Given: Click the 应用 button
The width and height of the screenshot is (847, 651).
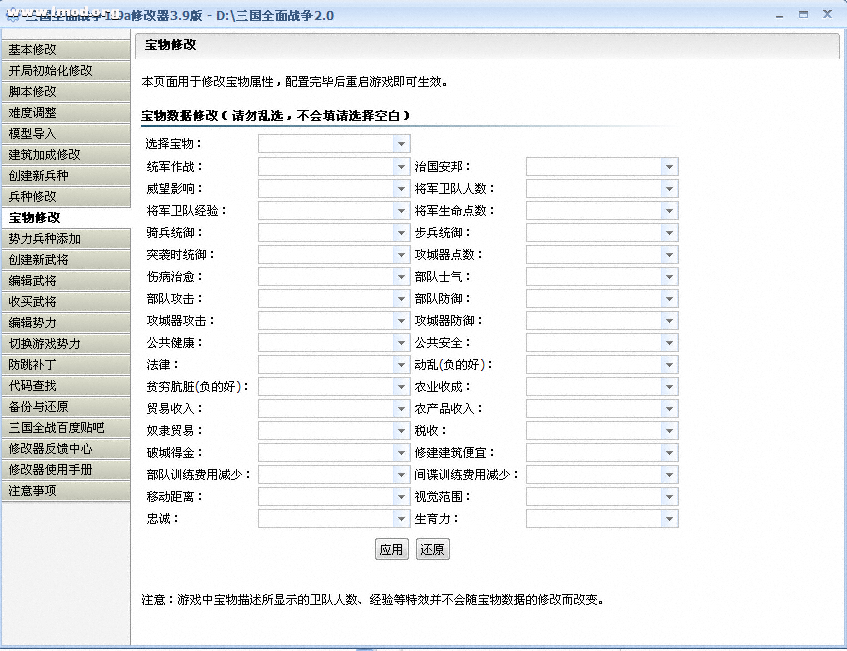Looking at the screenshot, I should coord(391,549).
